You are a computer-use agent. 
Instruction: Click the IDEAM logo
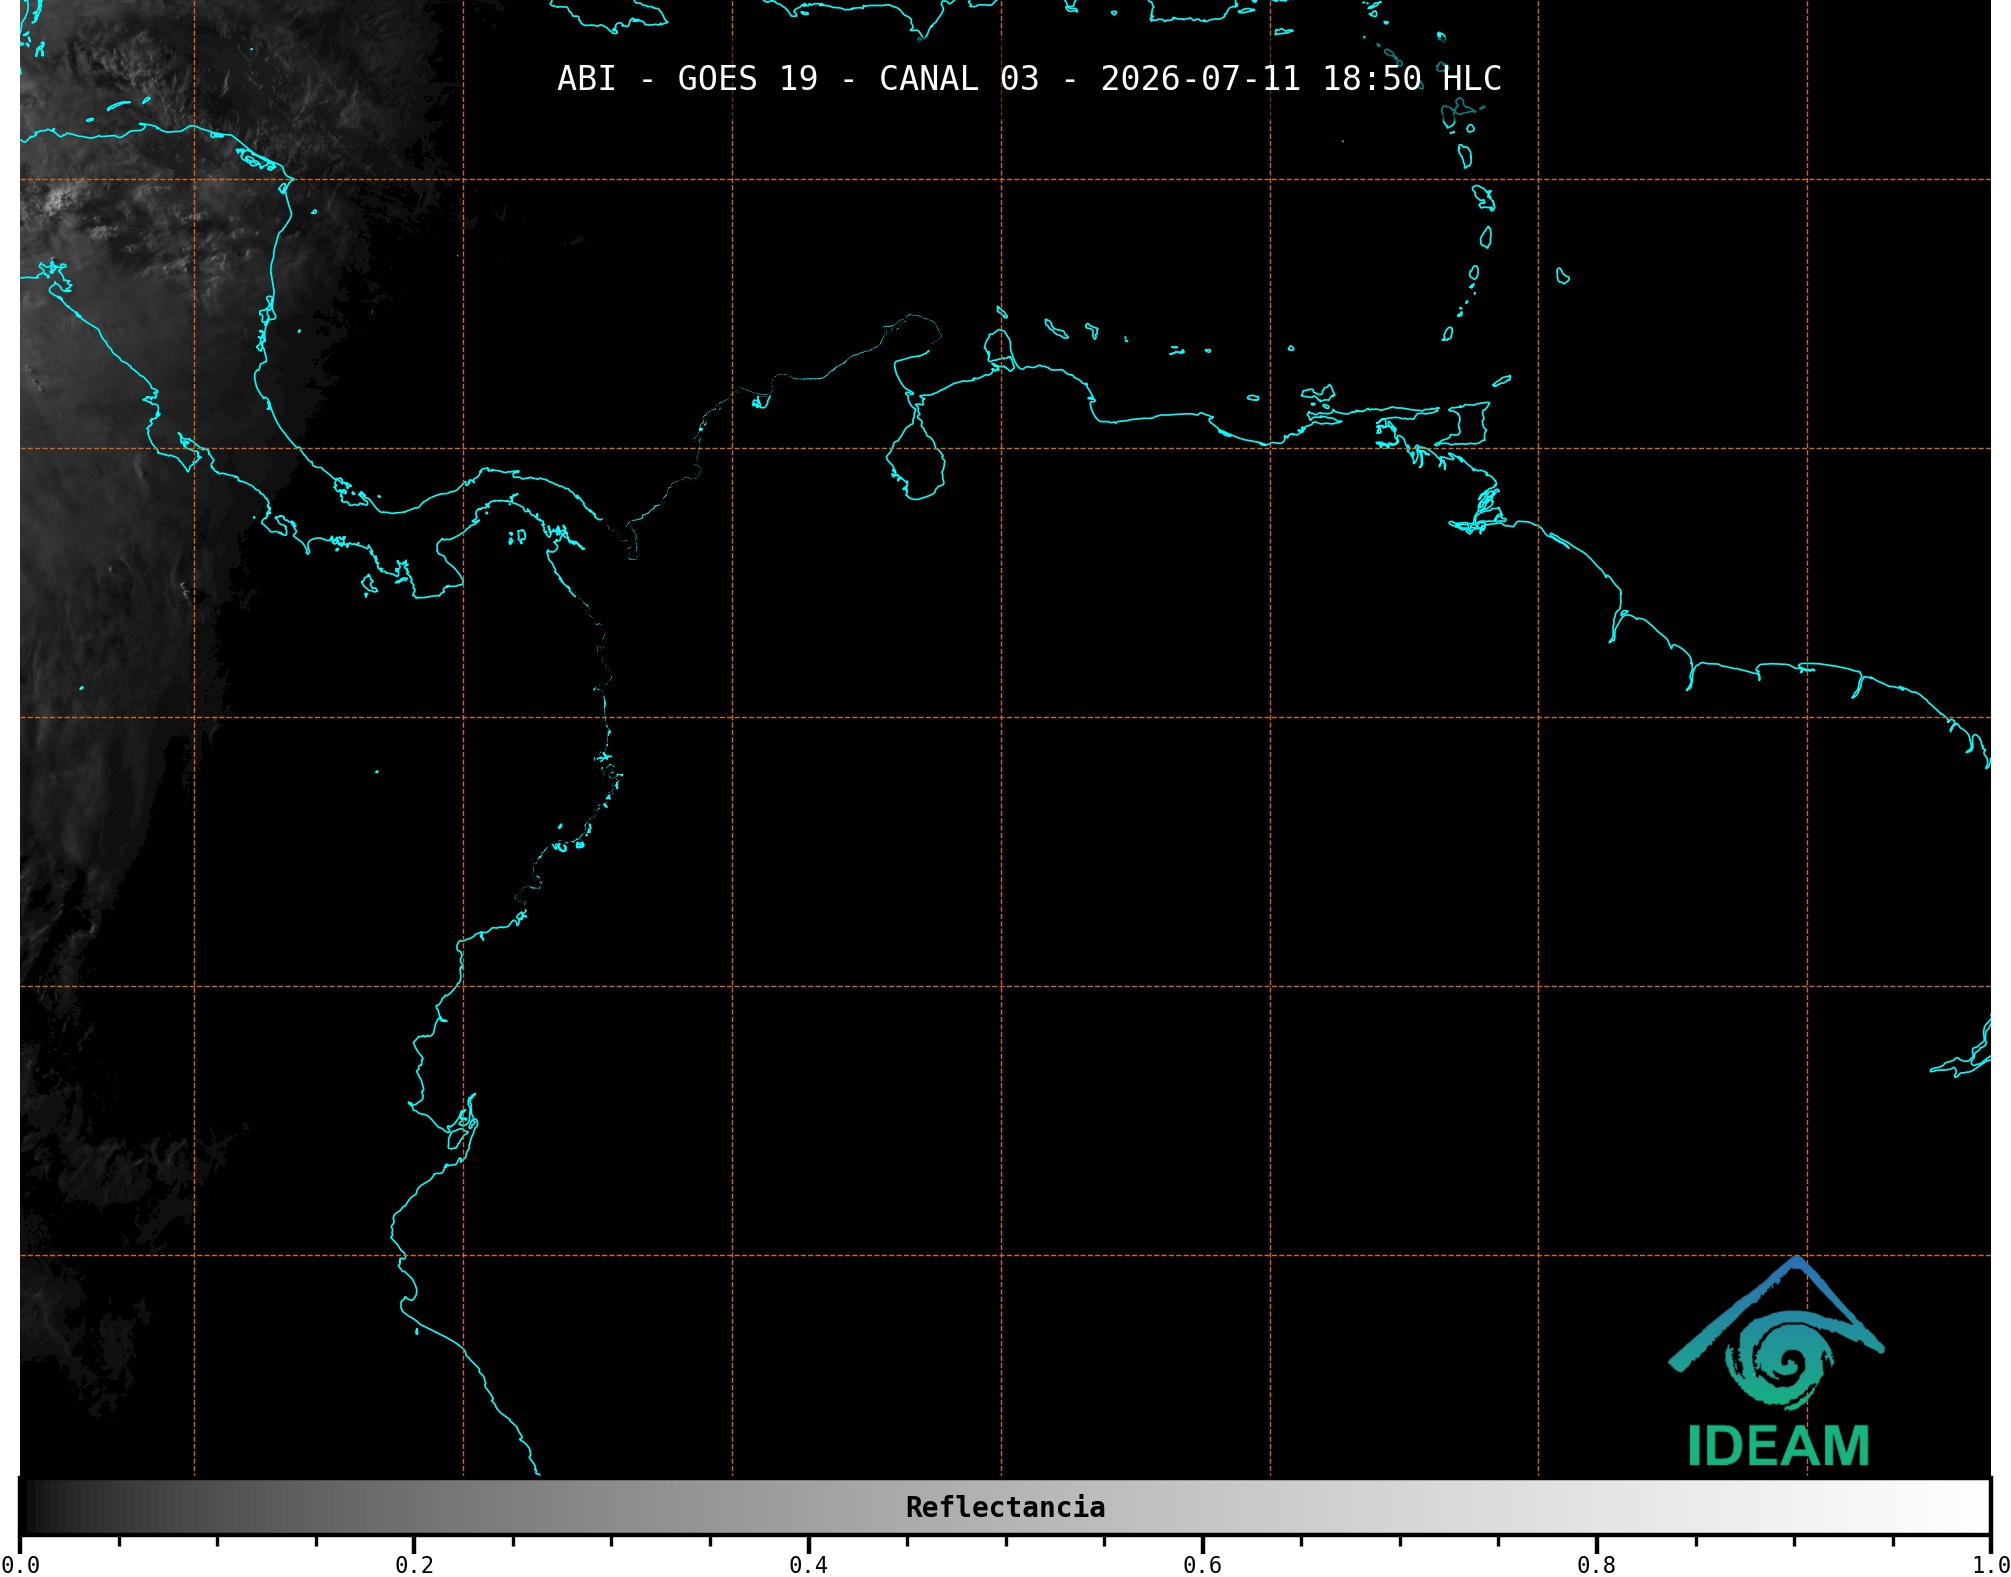(1777, 1362)
